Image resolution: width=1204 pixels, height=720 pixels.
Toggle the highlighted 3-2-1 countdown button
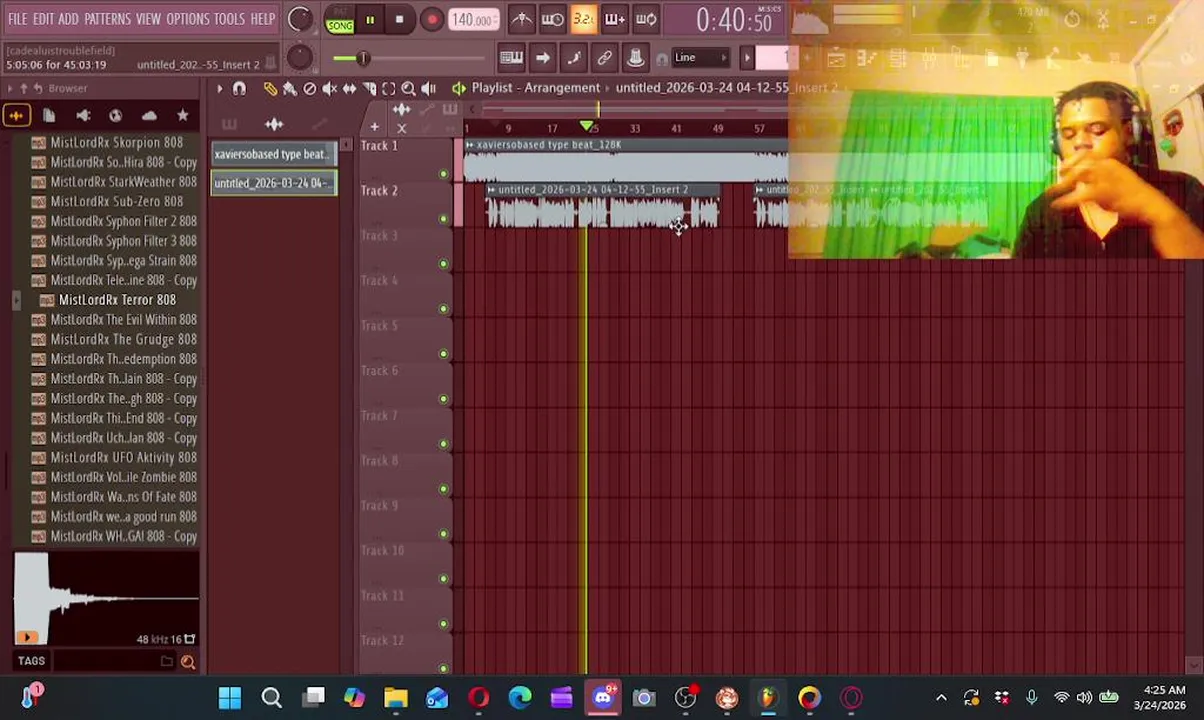click(x=583, y=19)
